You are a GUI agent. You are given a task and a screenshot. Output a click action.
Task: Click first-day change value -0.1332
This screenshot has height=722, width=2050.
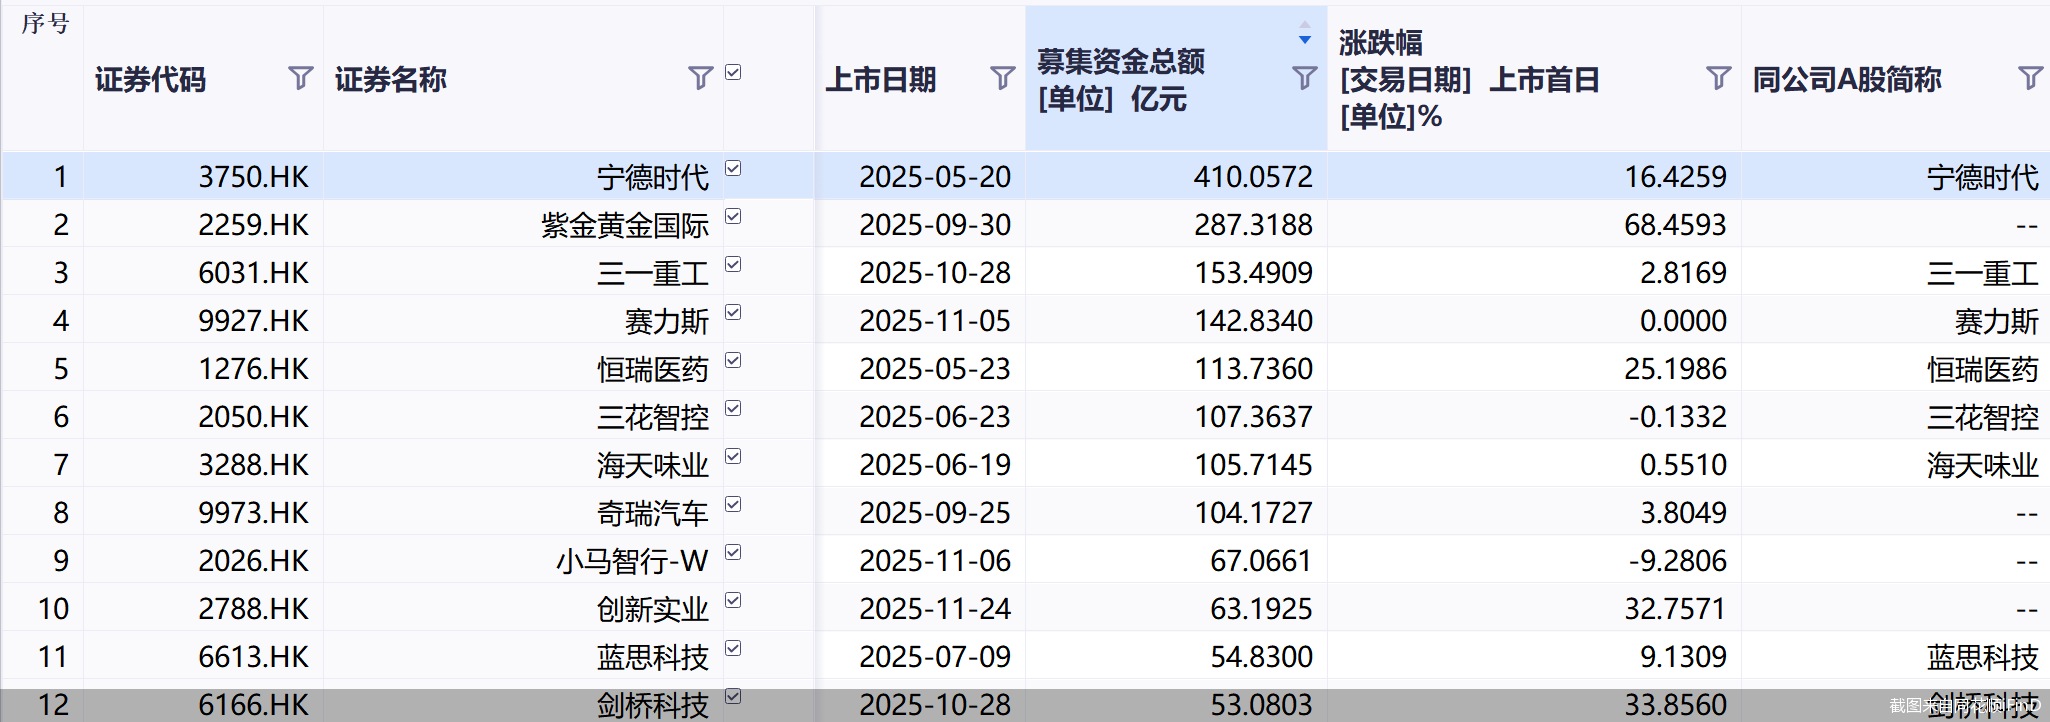click(x=1677, y=417)
